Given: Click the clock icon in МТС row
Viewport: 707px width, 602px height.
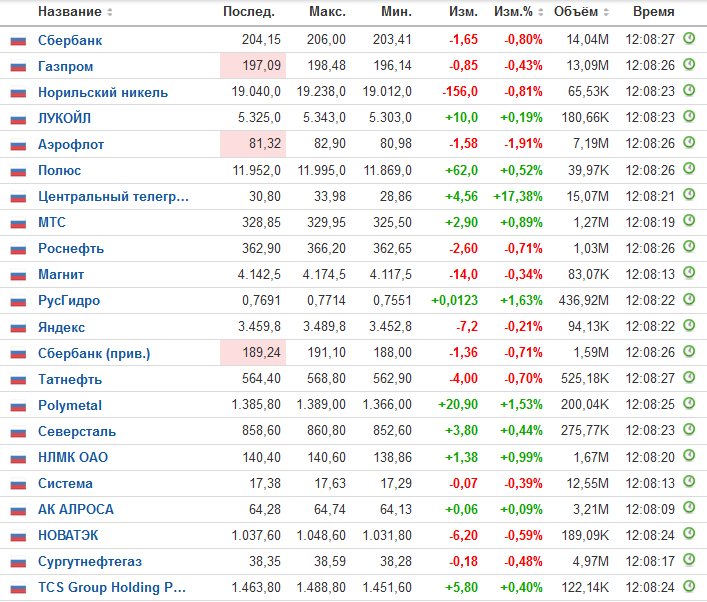Looking at the screenshot, I should click(x=689, y=221).
